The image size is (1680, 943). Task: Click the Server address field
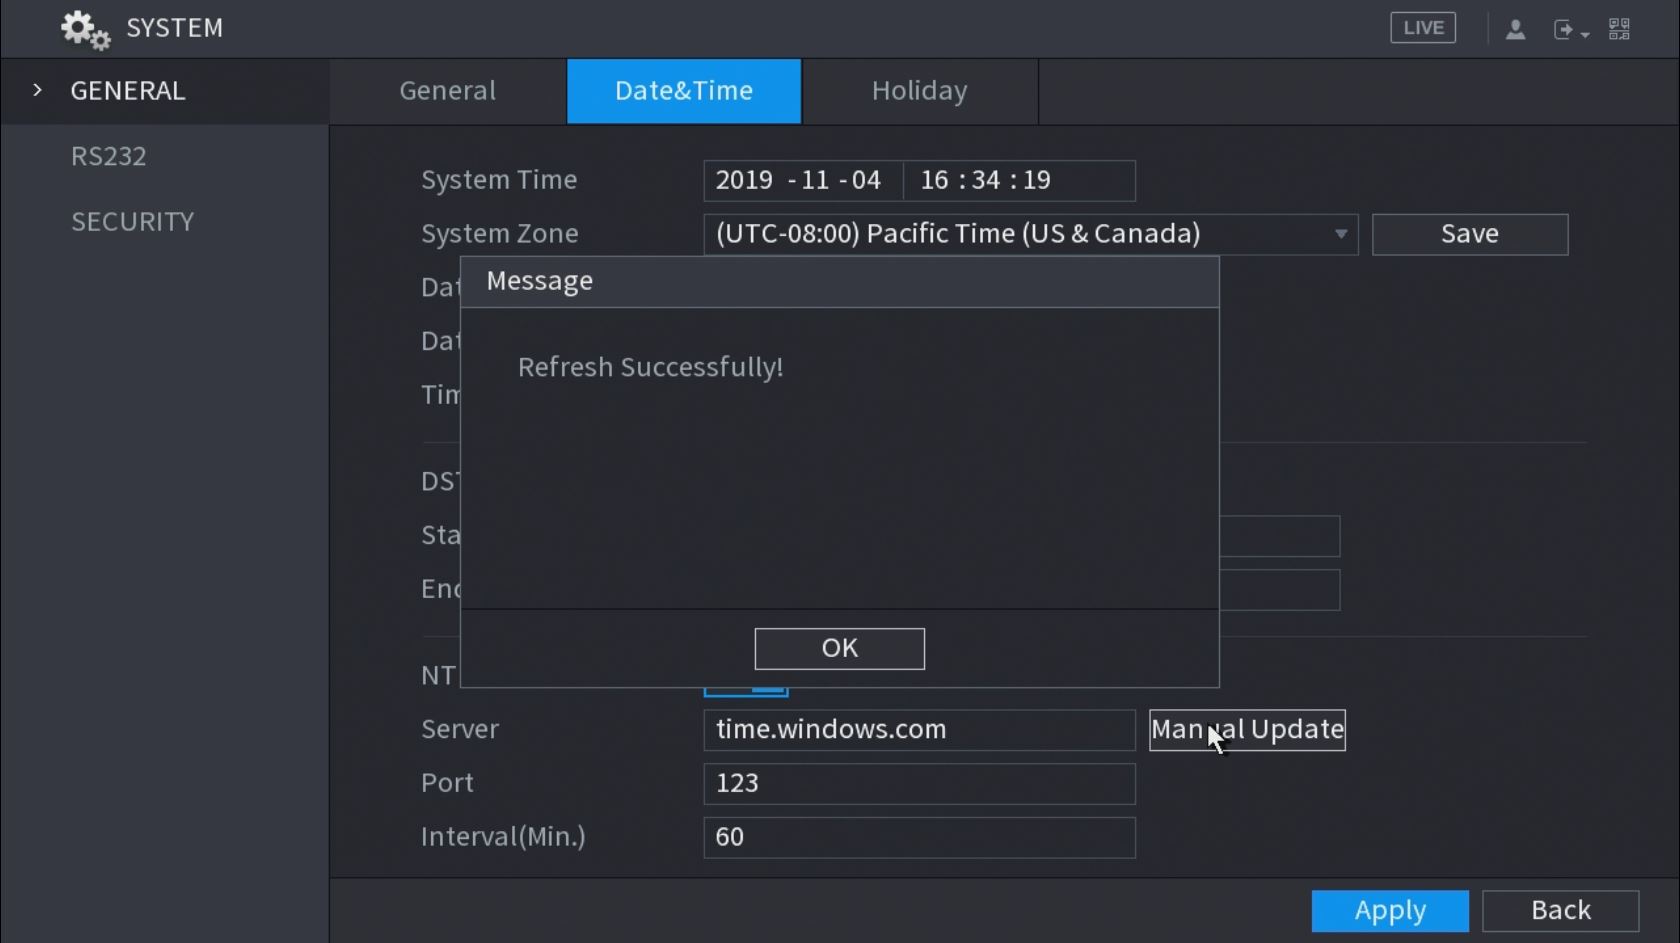coord(918,730)
